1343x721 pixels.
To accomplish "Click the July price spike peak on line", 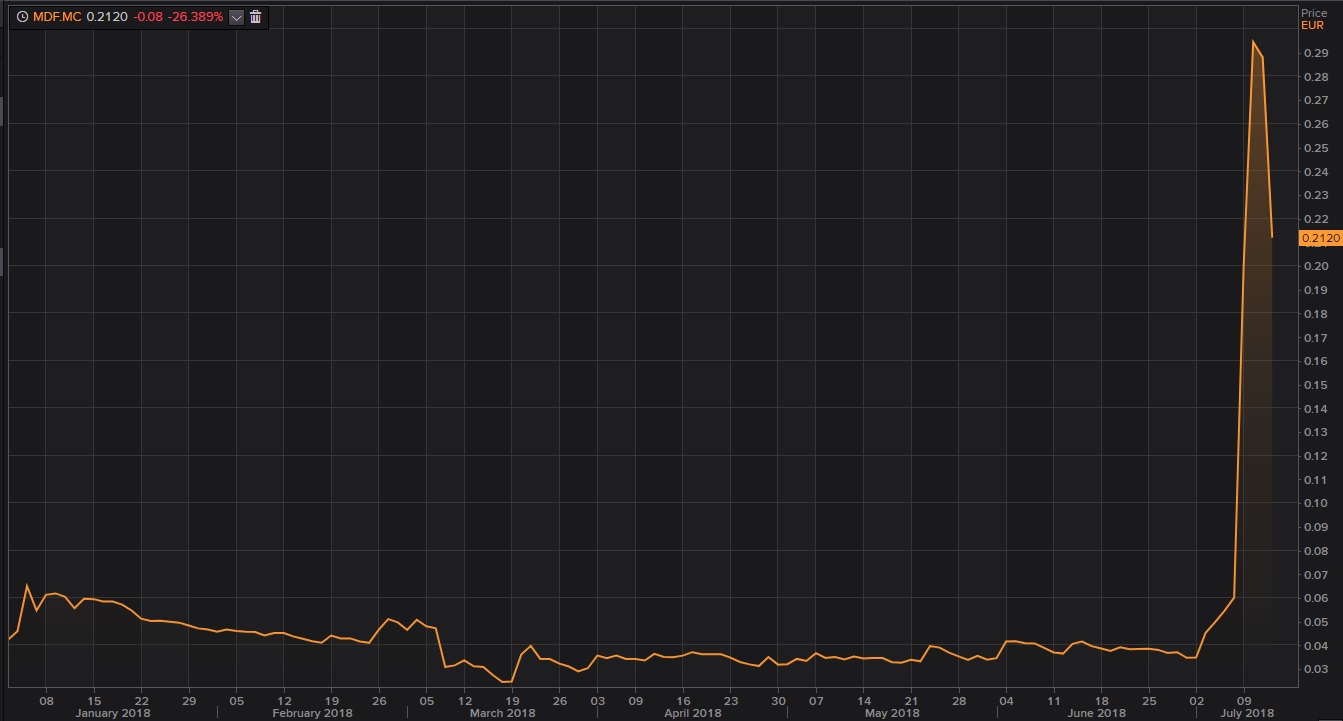I will click(x=1253, y=41).
